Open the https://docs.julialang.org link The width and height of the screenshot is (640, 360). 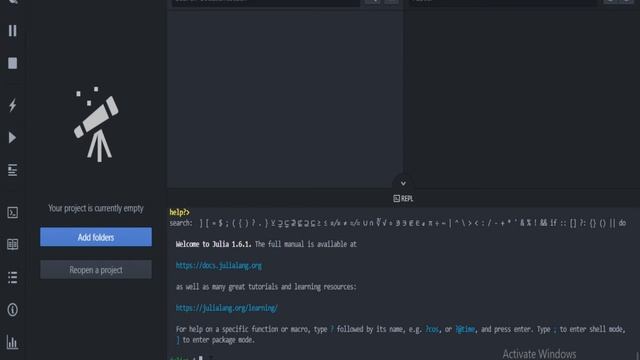coord(219,266)
